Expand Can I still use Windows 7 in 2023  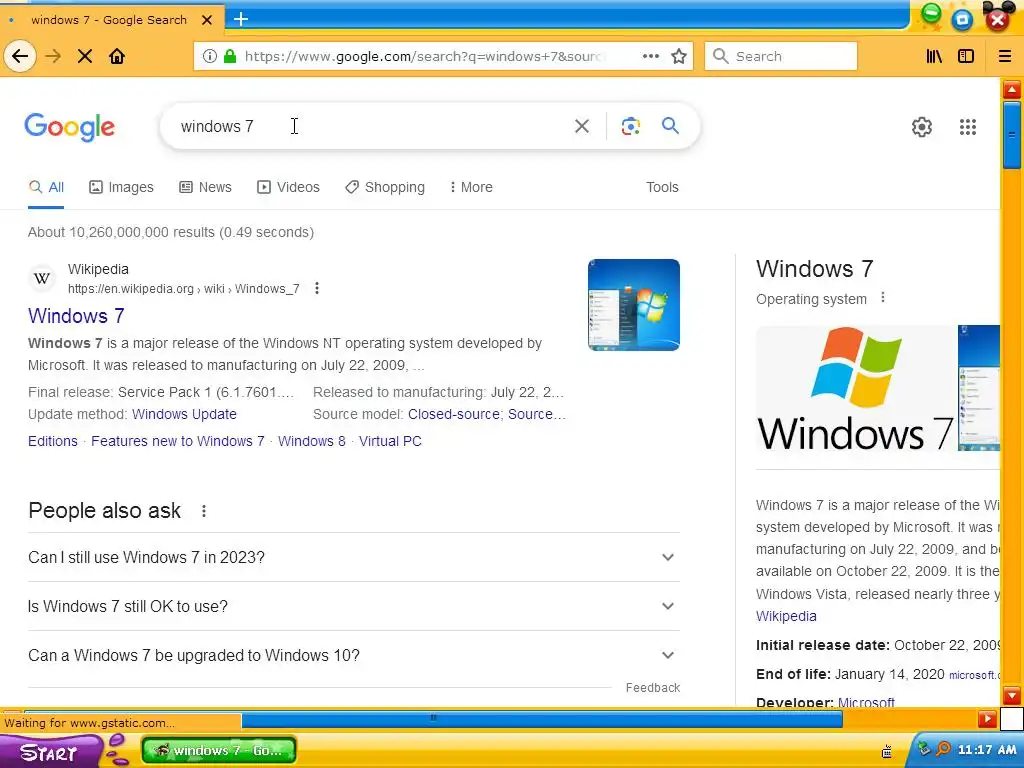coord(353,557)
